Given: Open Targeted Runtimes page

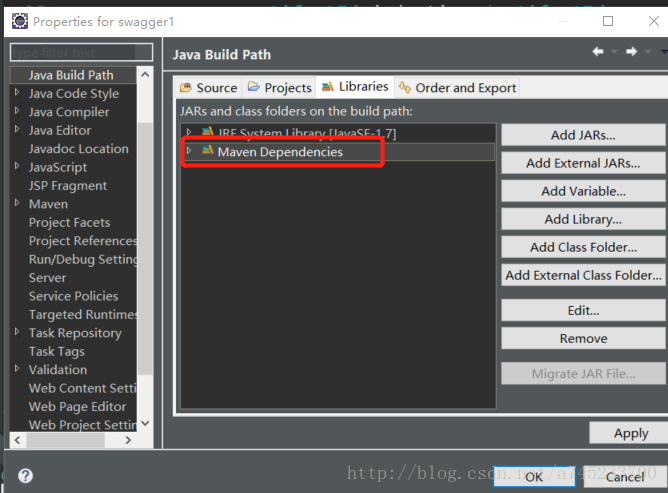Looking at the screenshot, I should click(83, 314).
